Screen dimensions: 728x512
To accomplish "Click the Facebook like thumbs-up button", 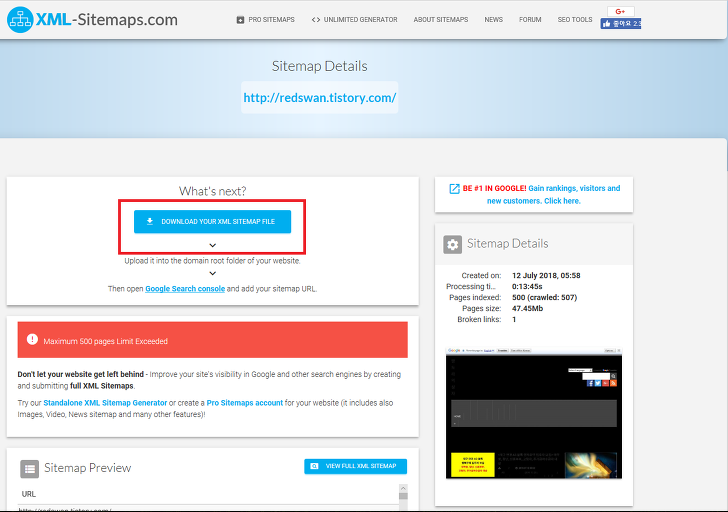I will pos(620,24).
